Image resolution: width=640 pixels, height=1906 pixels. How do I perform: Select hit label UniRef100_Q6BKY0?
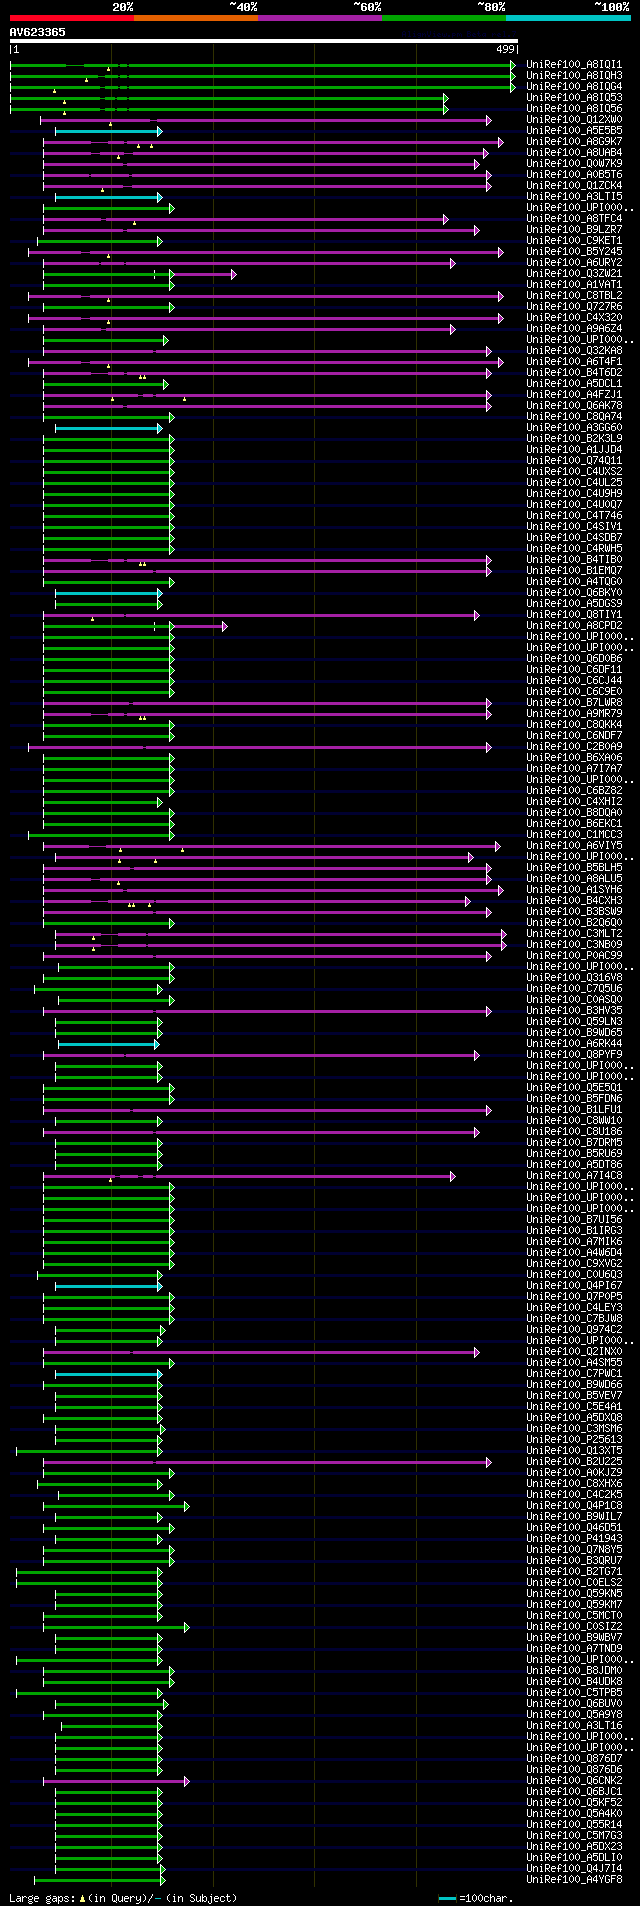point(574,593)
